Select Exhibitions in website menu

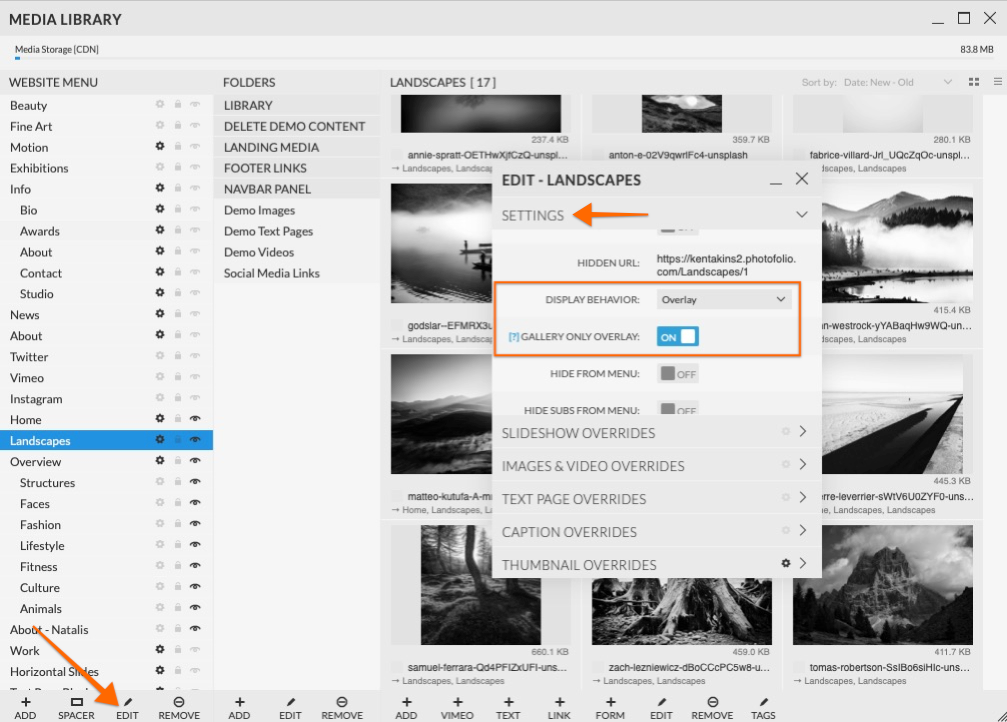point(39,168)
